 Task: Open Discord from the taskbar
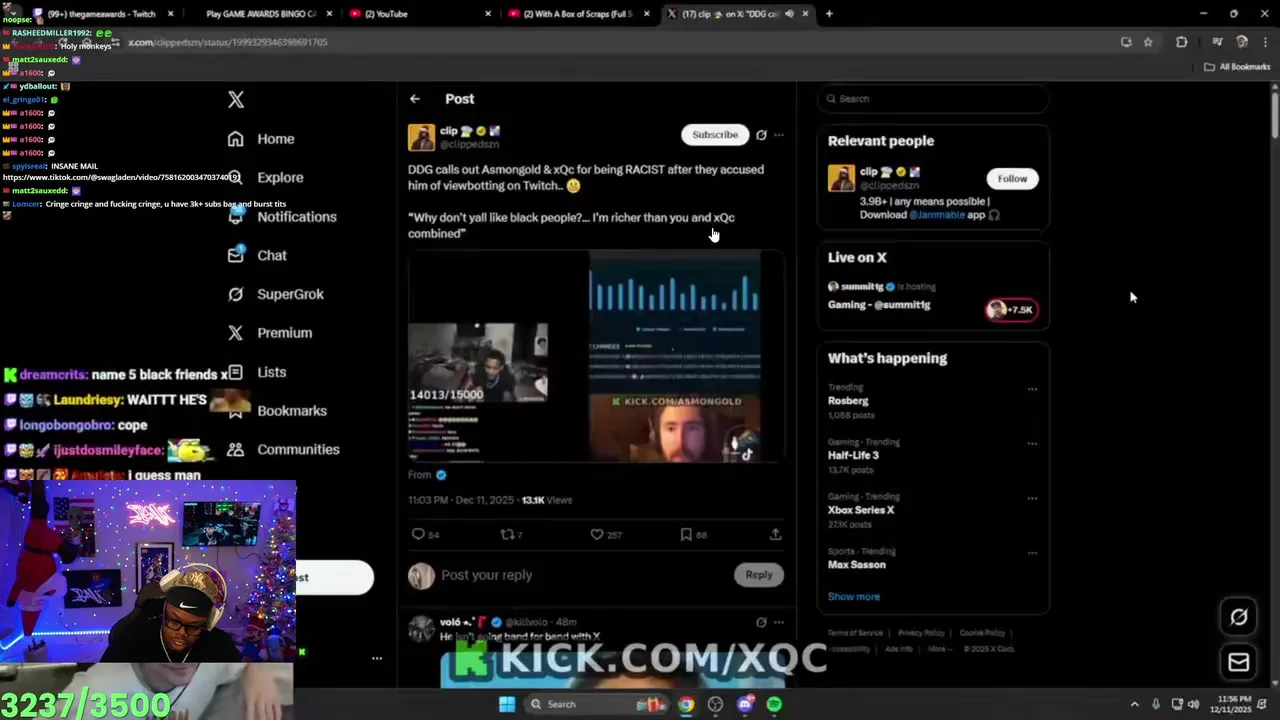pyautogui.click(x=745, y=704)
